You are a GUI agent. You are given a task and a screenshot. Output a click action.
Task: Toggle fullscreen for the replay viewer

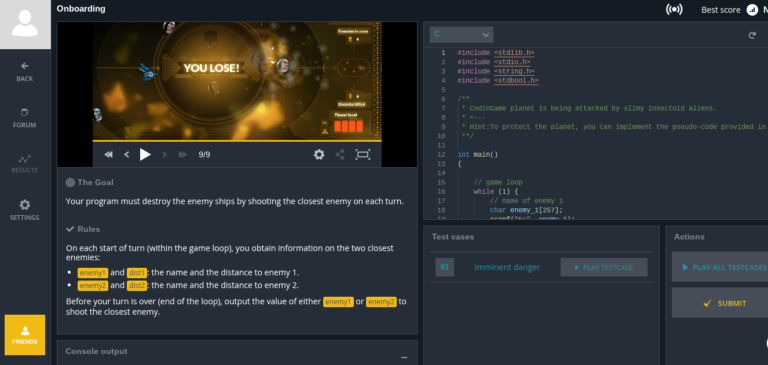tap(362, 154)
